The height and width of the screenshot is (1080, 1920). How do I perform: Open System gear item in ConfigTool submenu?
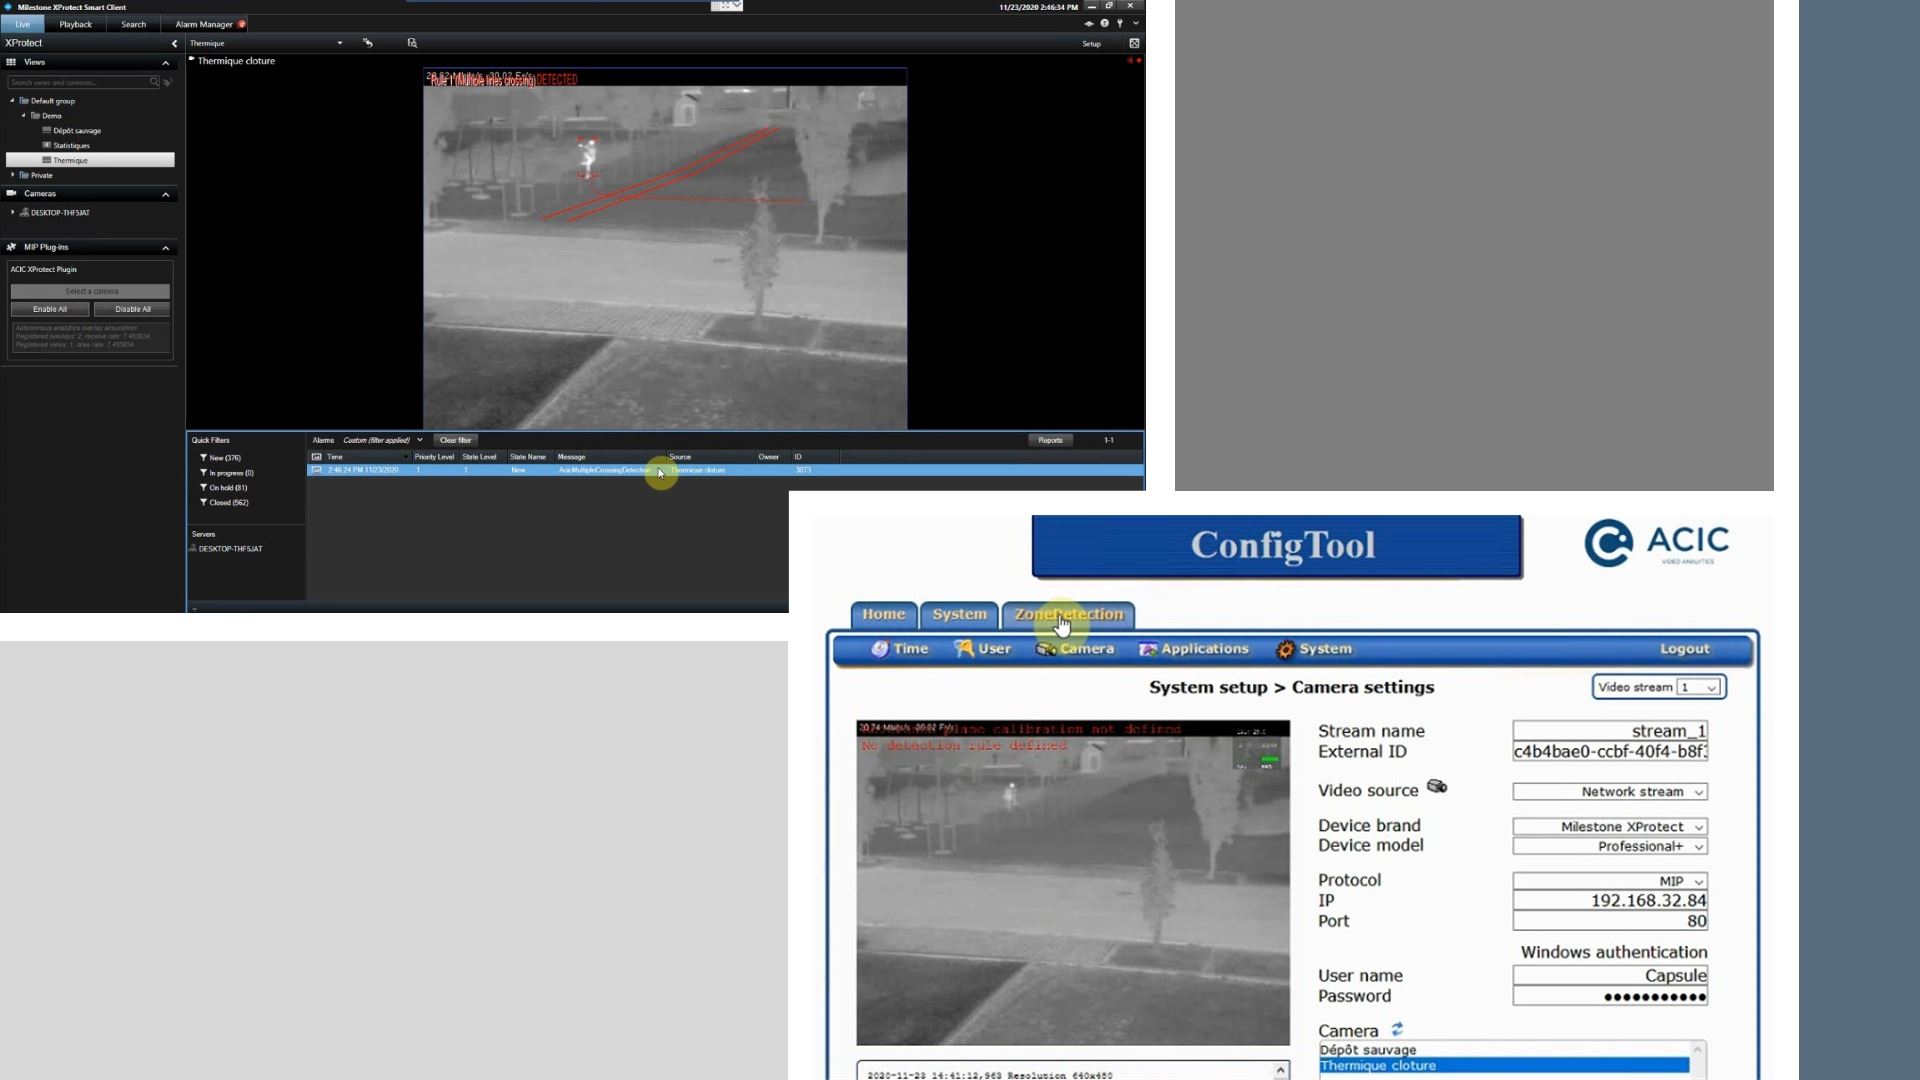click(1314, 649)
